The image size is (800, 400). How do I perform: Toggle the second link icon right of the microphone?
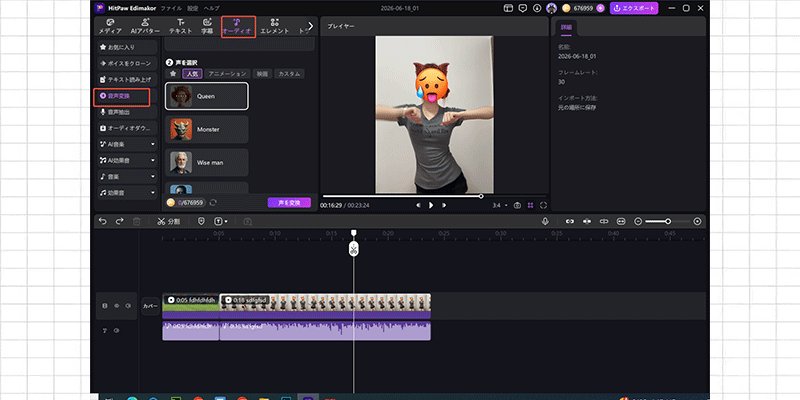587,221
